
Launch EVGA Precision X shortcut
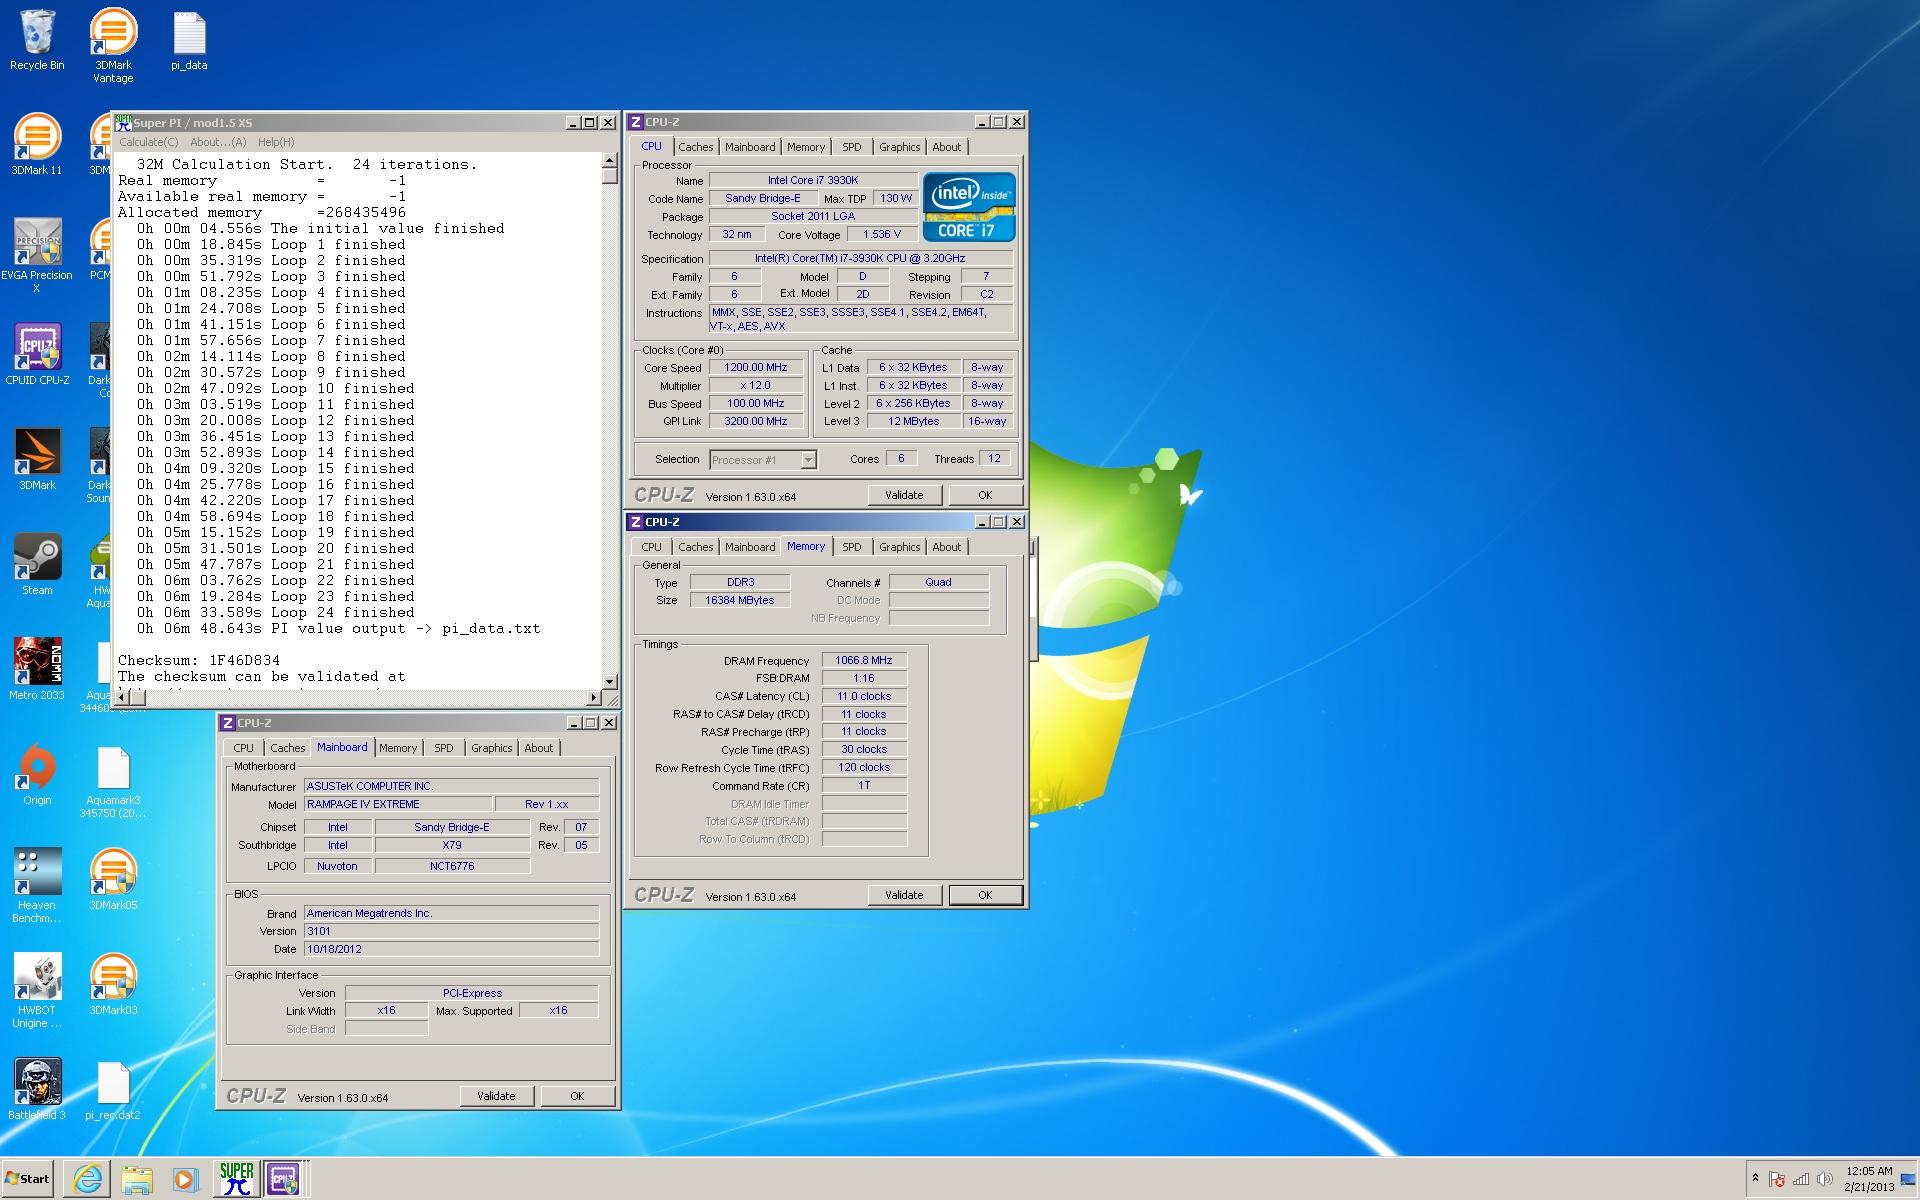pos(37,256)
